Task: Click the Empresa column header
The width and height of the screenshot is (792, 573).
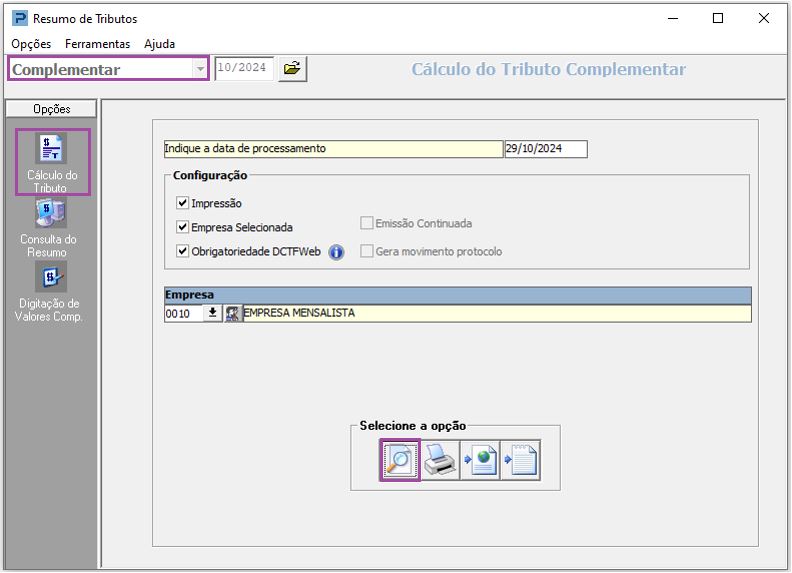Action: pos(458,295)
